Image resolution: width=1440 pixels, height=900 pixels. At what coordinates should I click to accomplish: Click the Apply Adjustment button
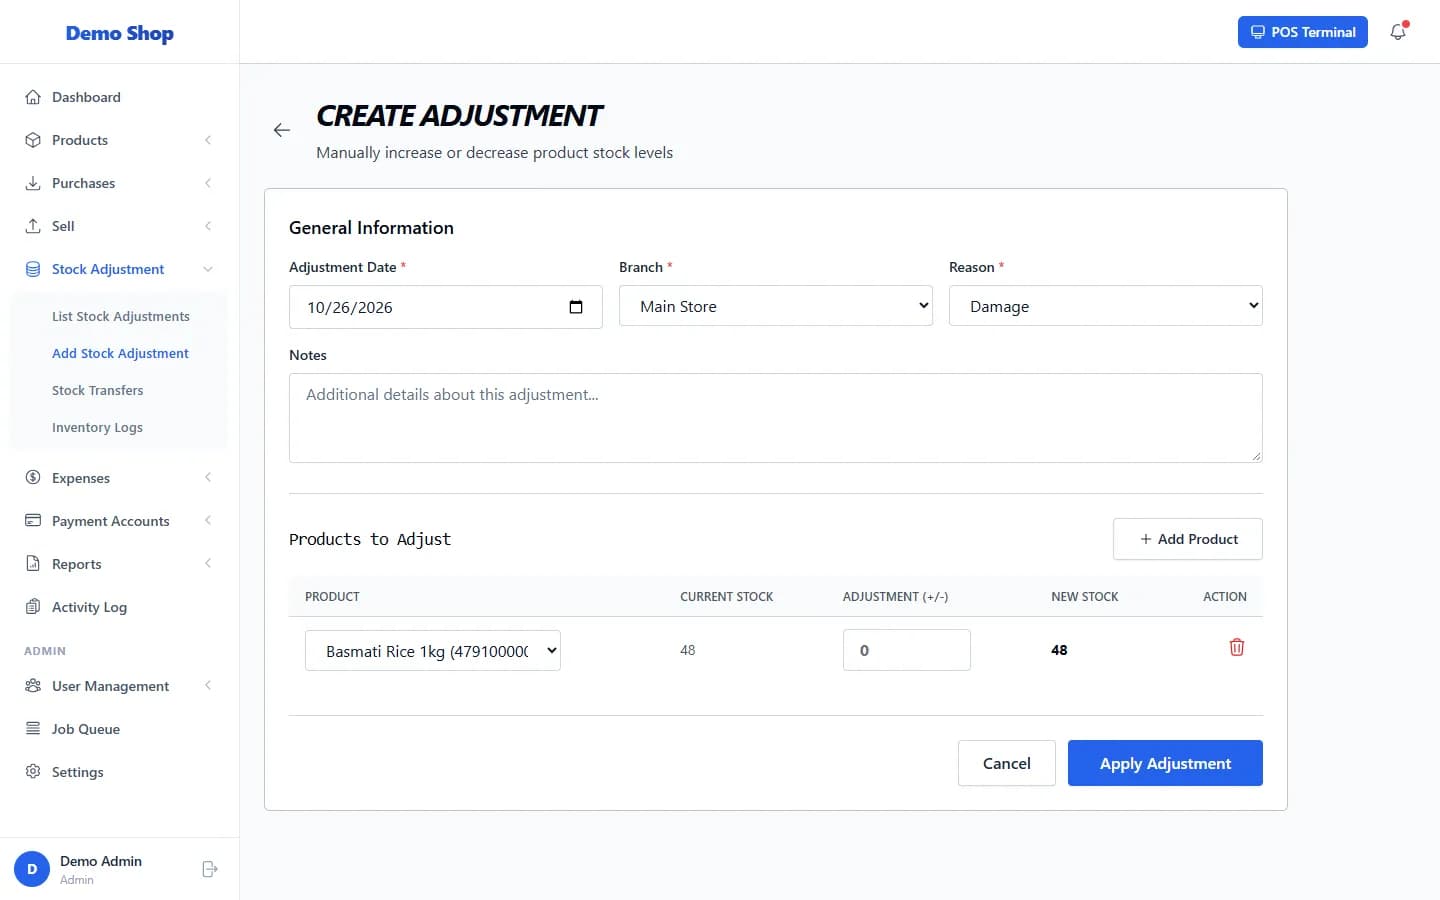[1165, 763]
